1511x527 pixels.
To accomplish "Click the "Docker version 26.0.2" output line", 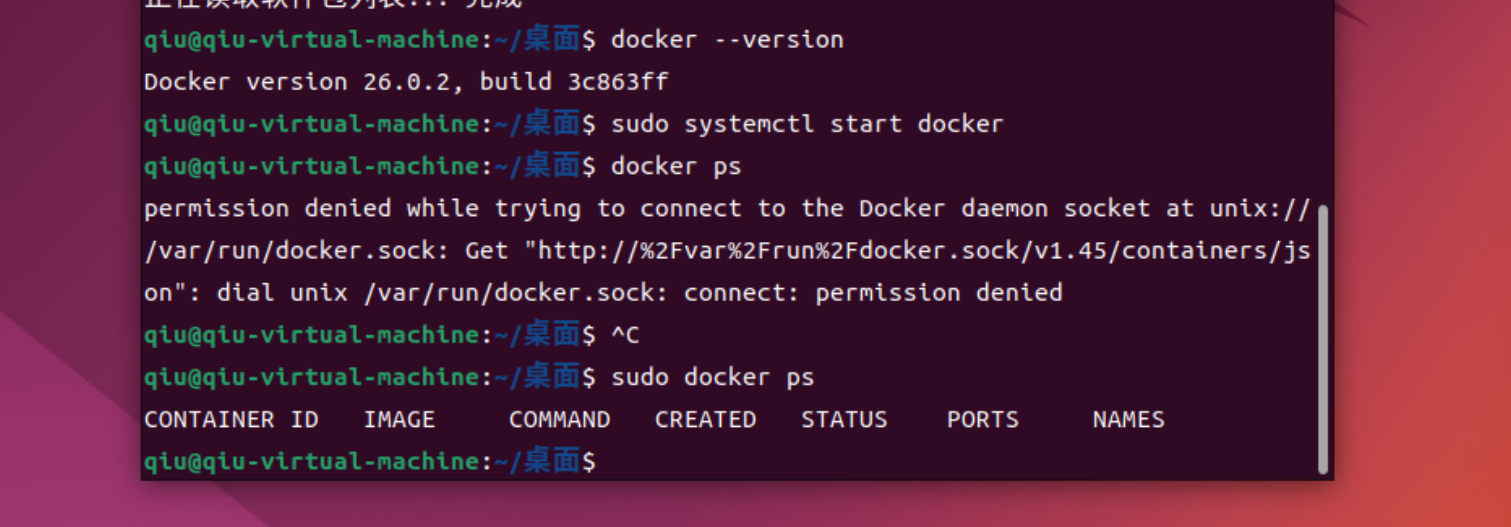I will click(x=297, y=82).
